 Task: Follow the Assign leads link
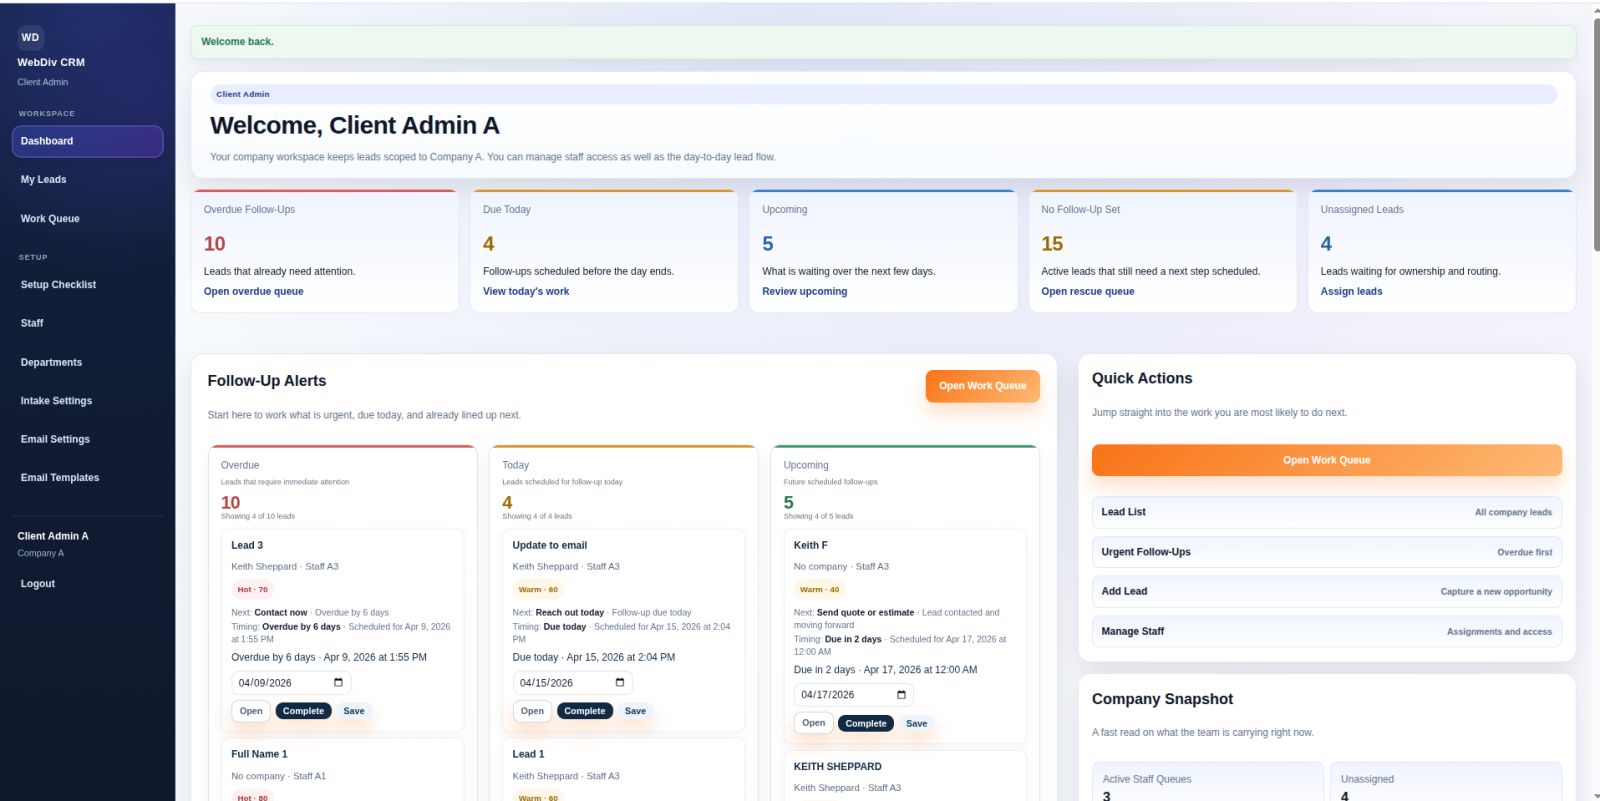tap(1351, 292)
